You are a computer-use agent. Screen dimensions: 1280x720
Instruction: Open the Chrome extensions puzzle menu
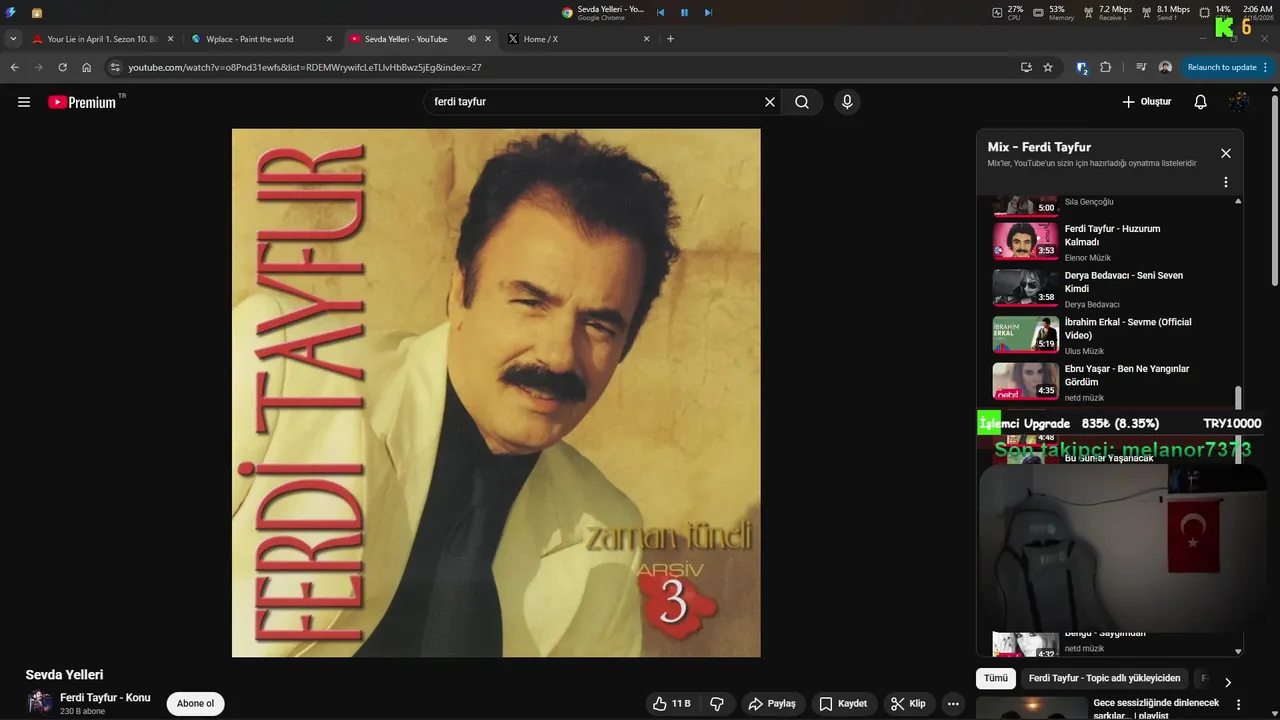[1105, 67]
